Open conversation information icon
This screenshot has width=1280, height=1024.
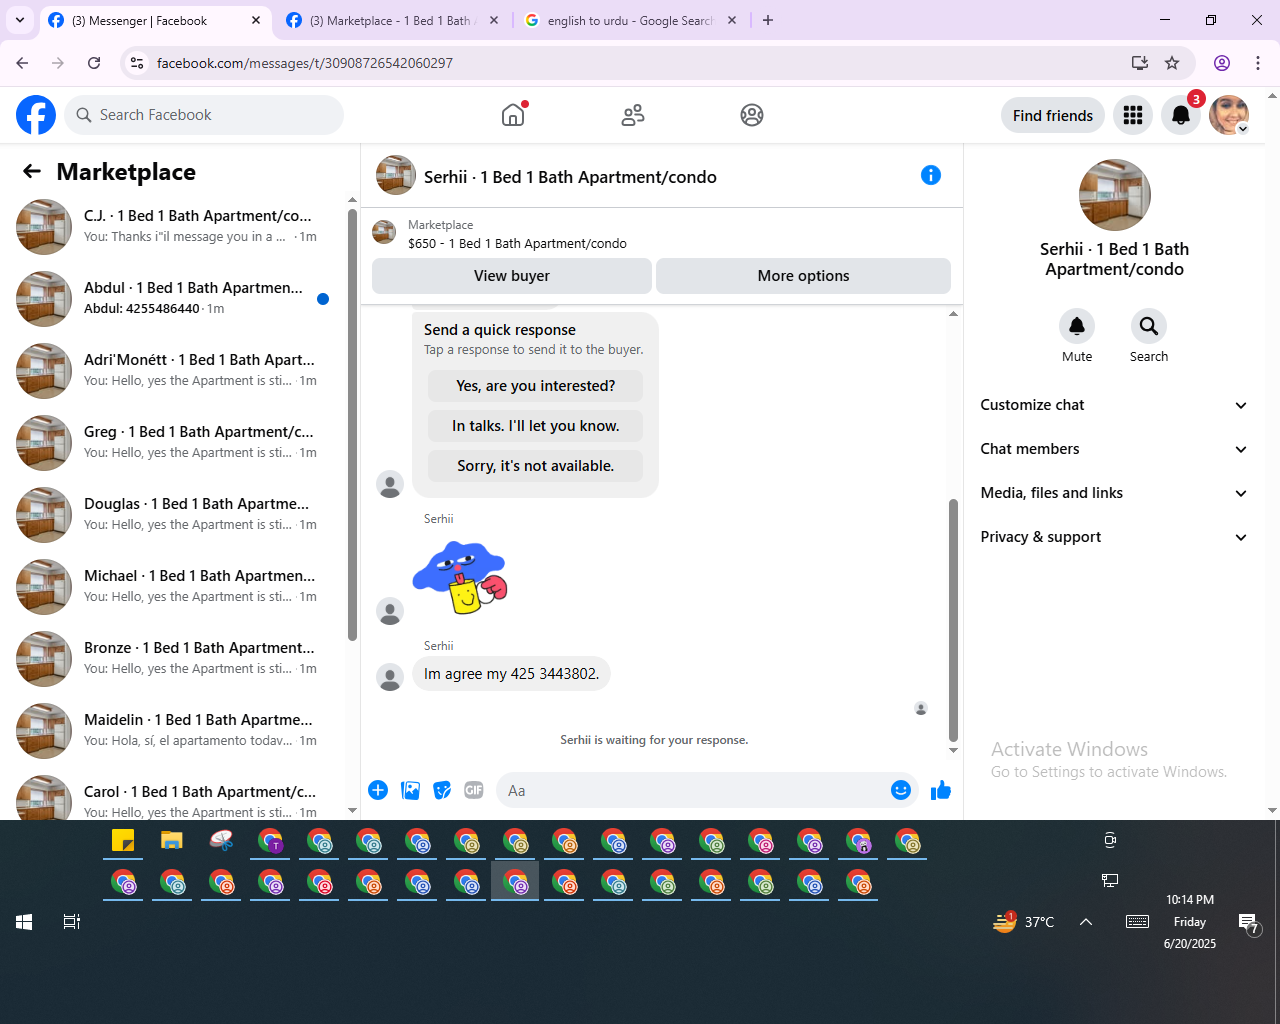point(931,175)
